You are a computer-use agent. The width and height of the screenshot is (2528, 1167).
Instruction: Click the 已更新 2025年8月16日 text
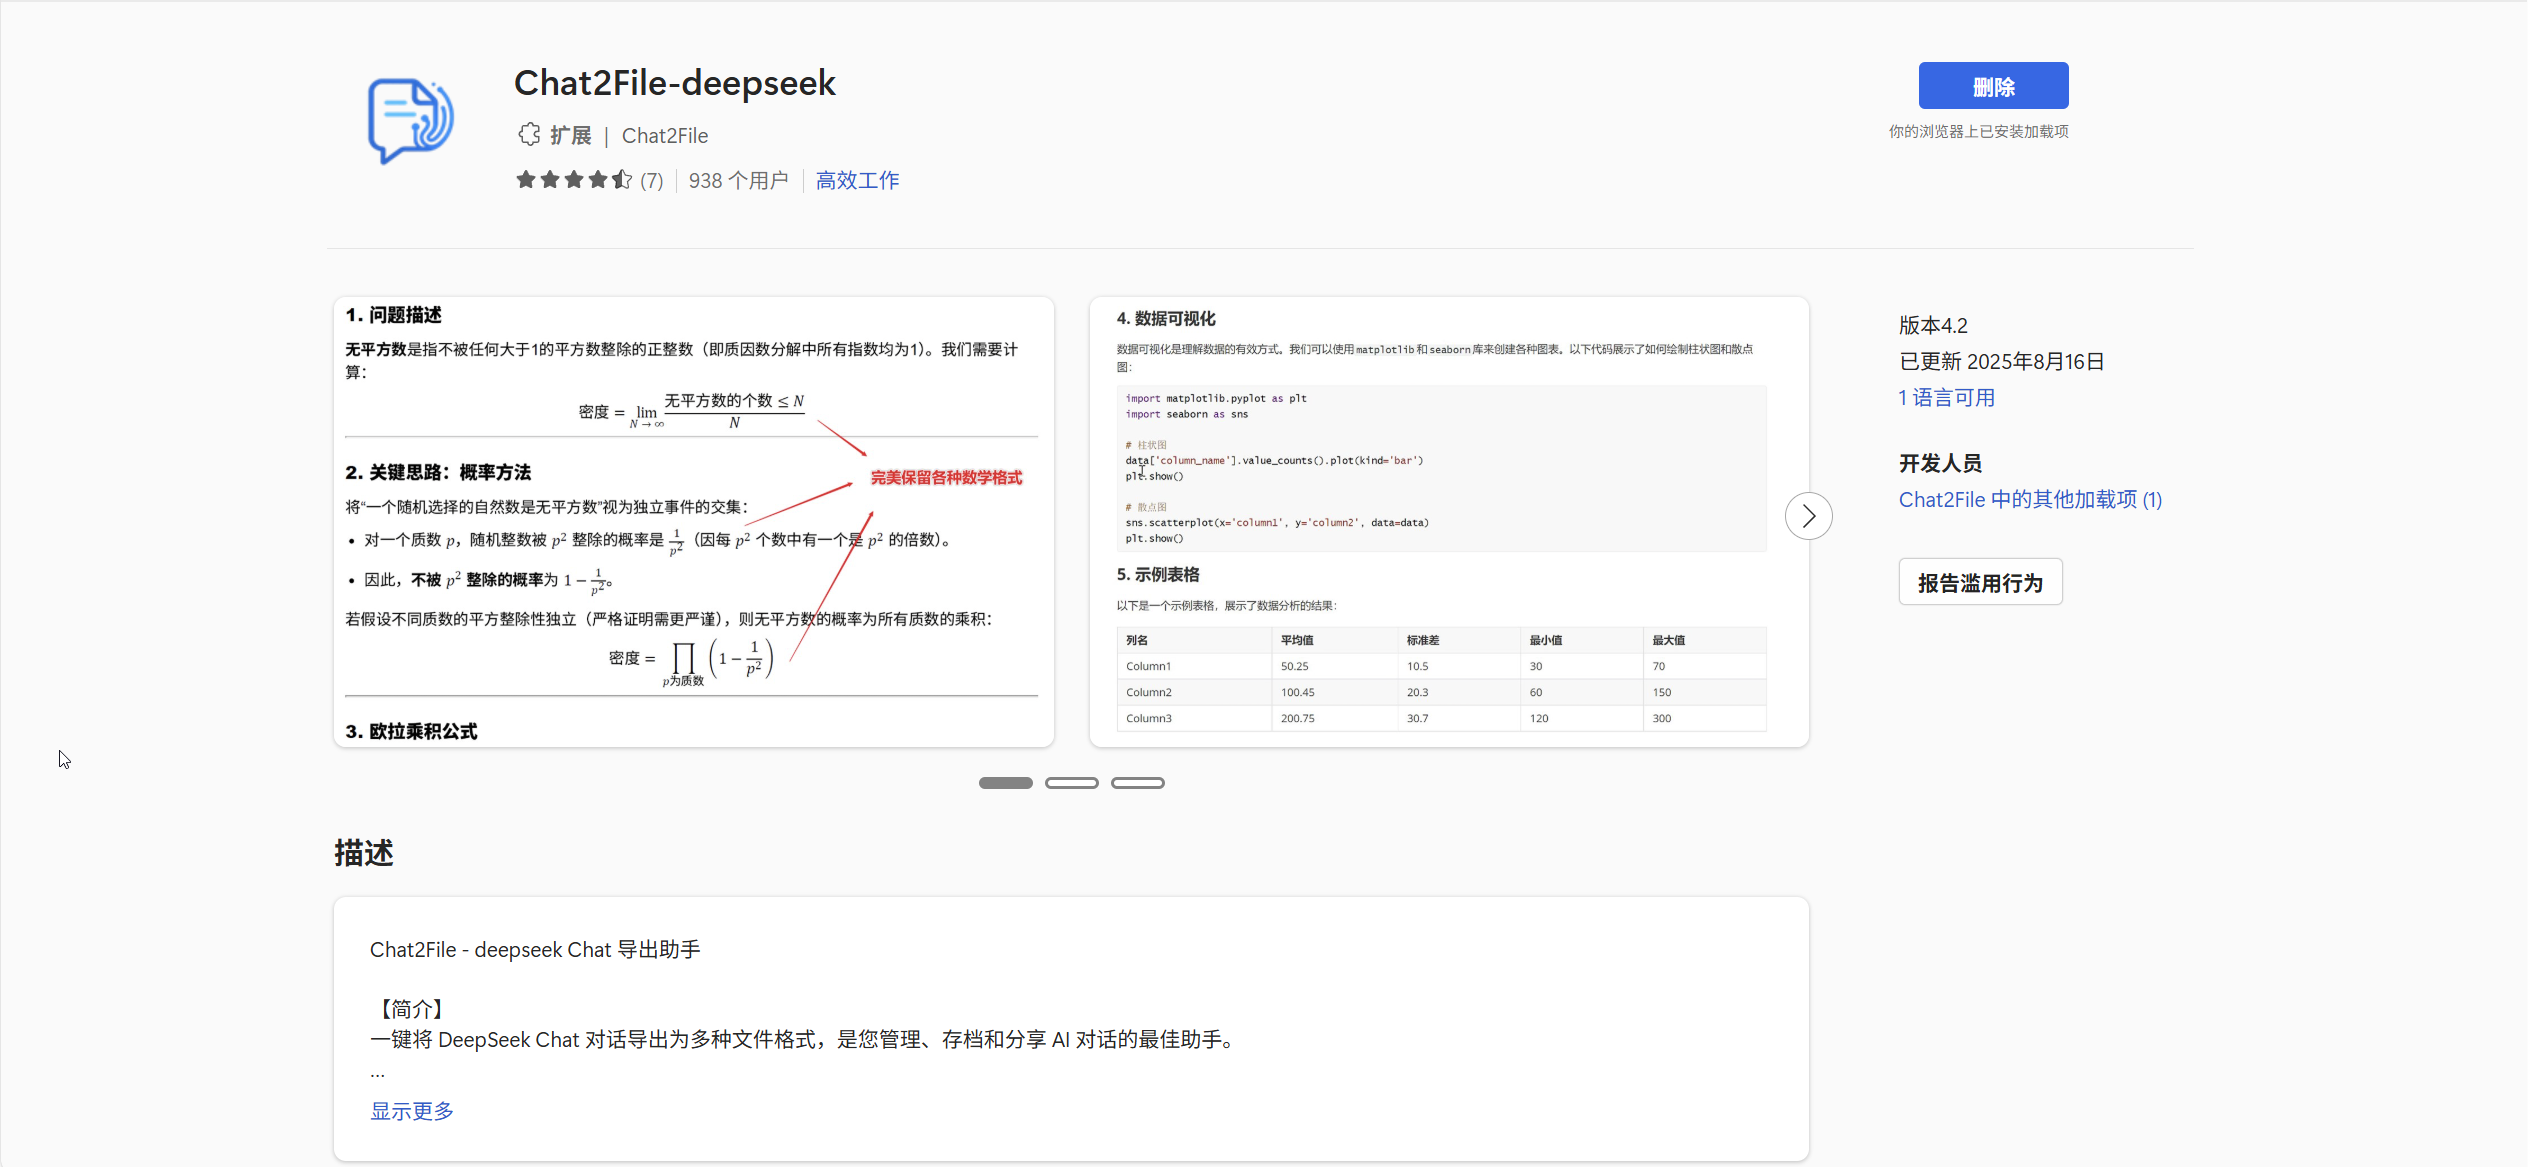pyautogui.click(x=2002, y=362)
